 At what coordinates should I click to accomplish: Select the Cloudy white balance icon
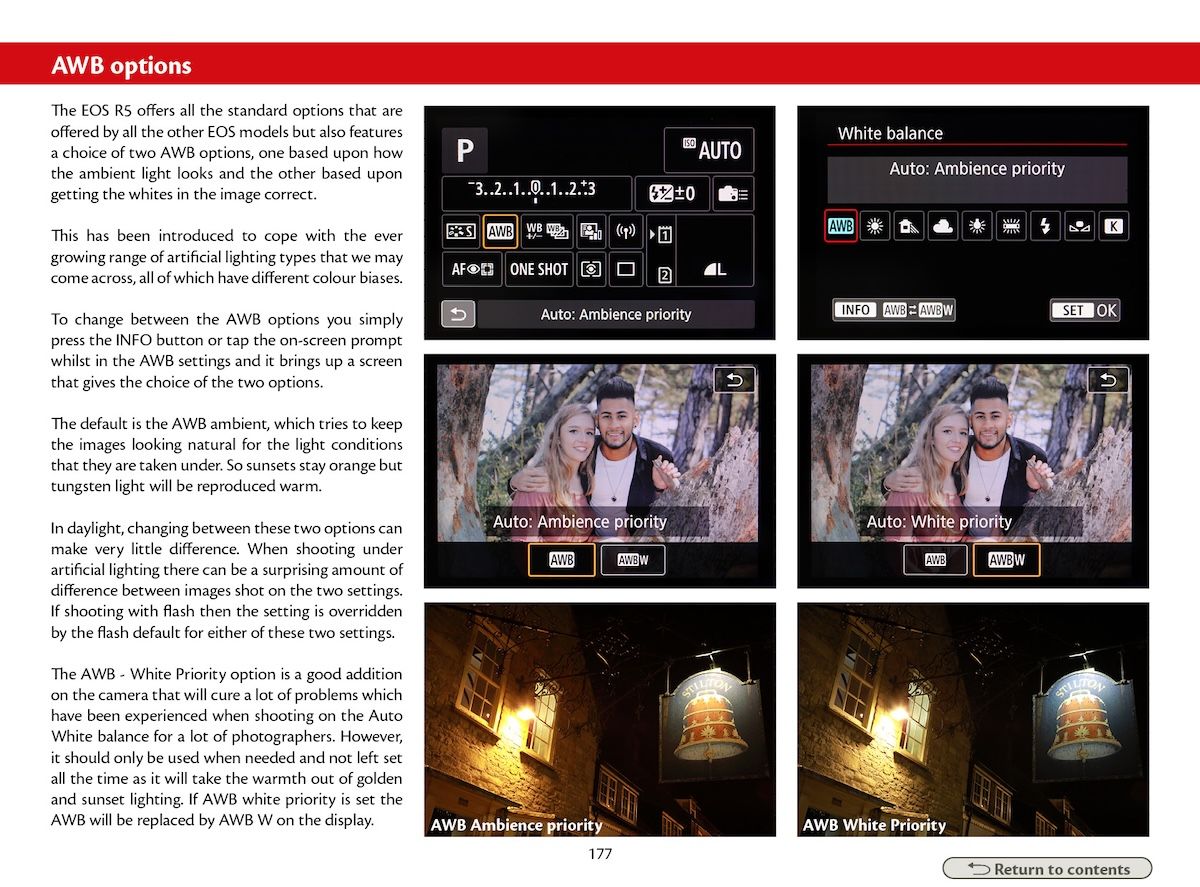pyautogui.click(x=943, y=226)
